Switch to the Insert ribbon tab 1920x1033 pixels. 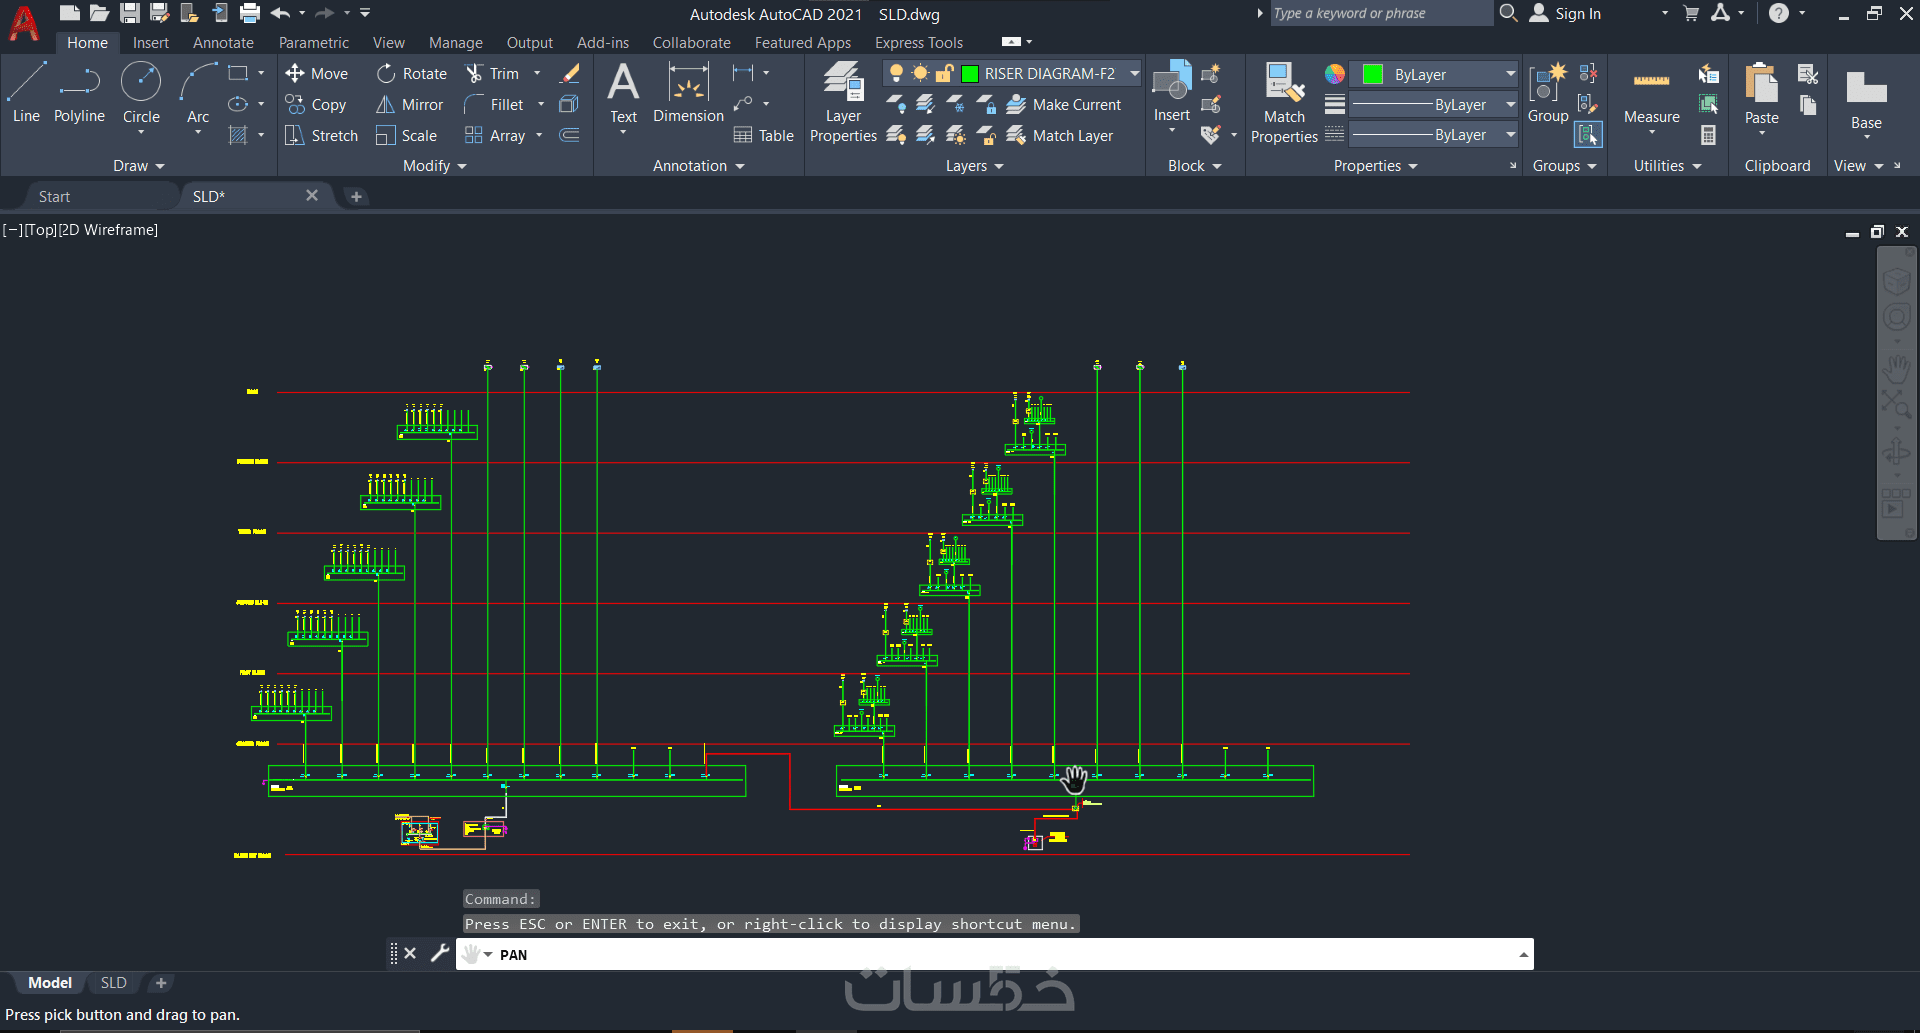(x=151, y=42)
